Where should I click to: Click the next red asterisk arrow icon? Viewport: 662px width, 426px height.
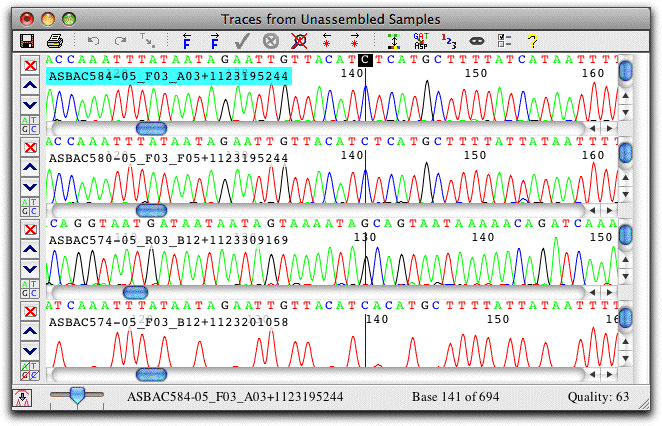tap(355, 41)
